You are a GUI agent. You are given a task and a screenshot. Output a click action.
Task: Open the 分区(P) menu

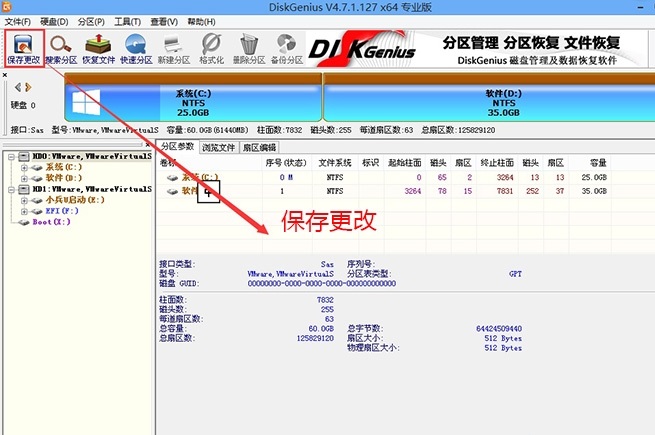91,22
